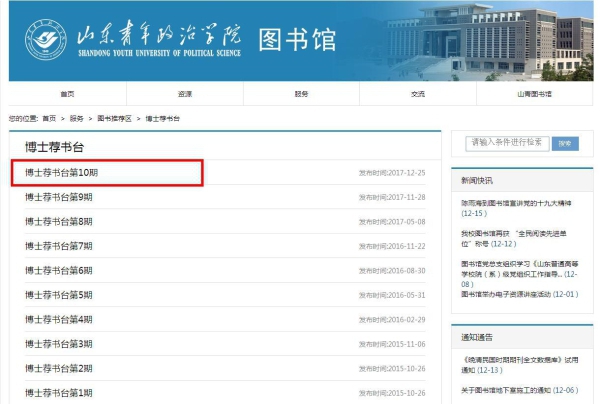Open 博士荐书台第10期 article

point(62,173)
